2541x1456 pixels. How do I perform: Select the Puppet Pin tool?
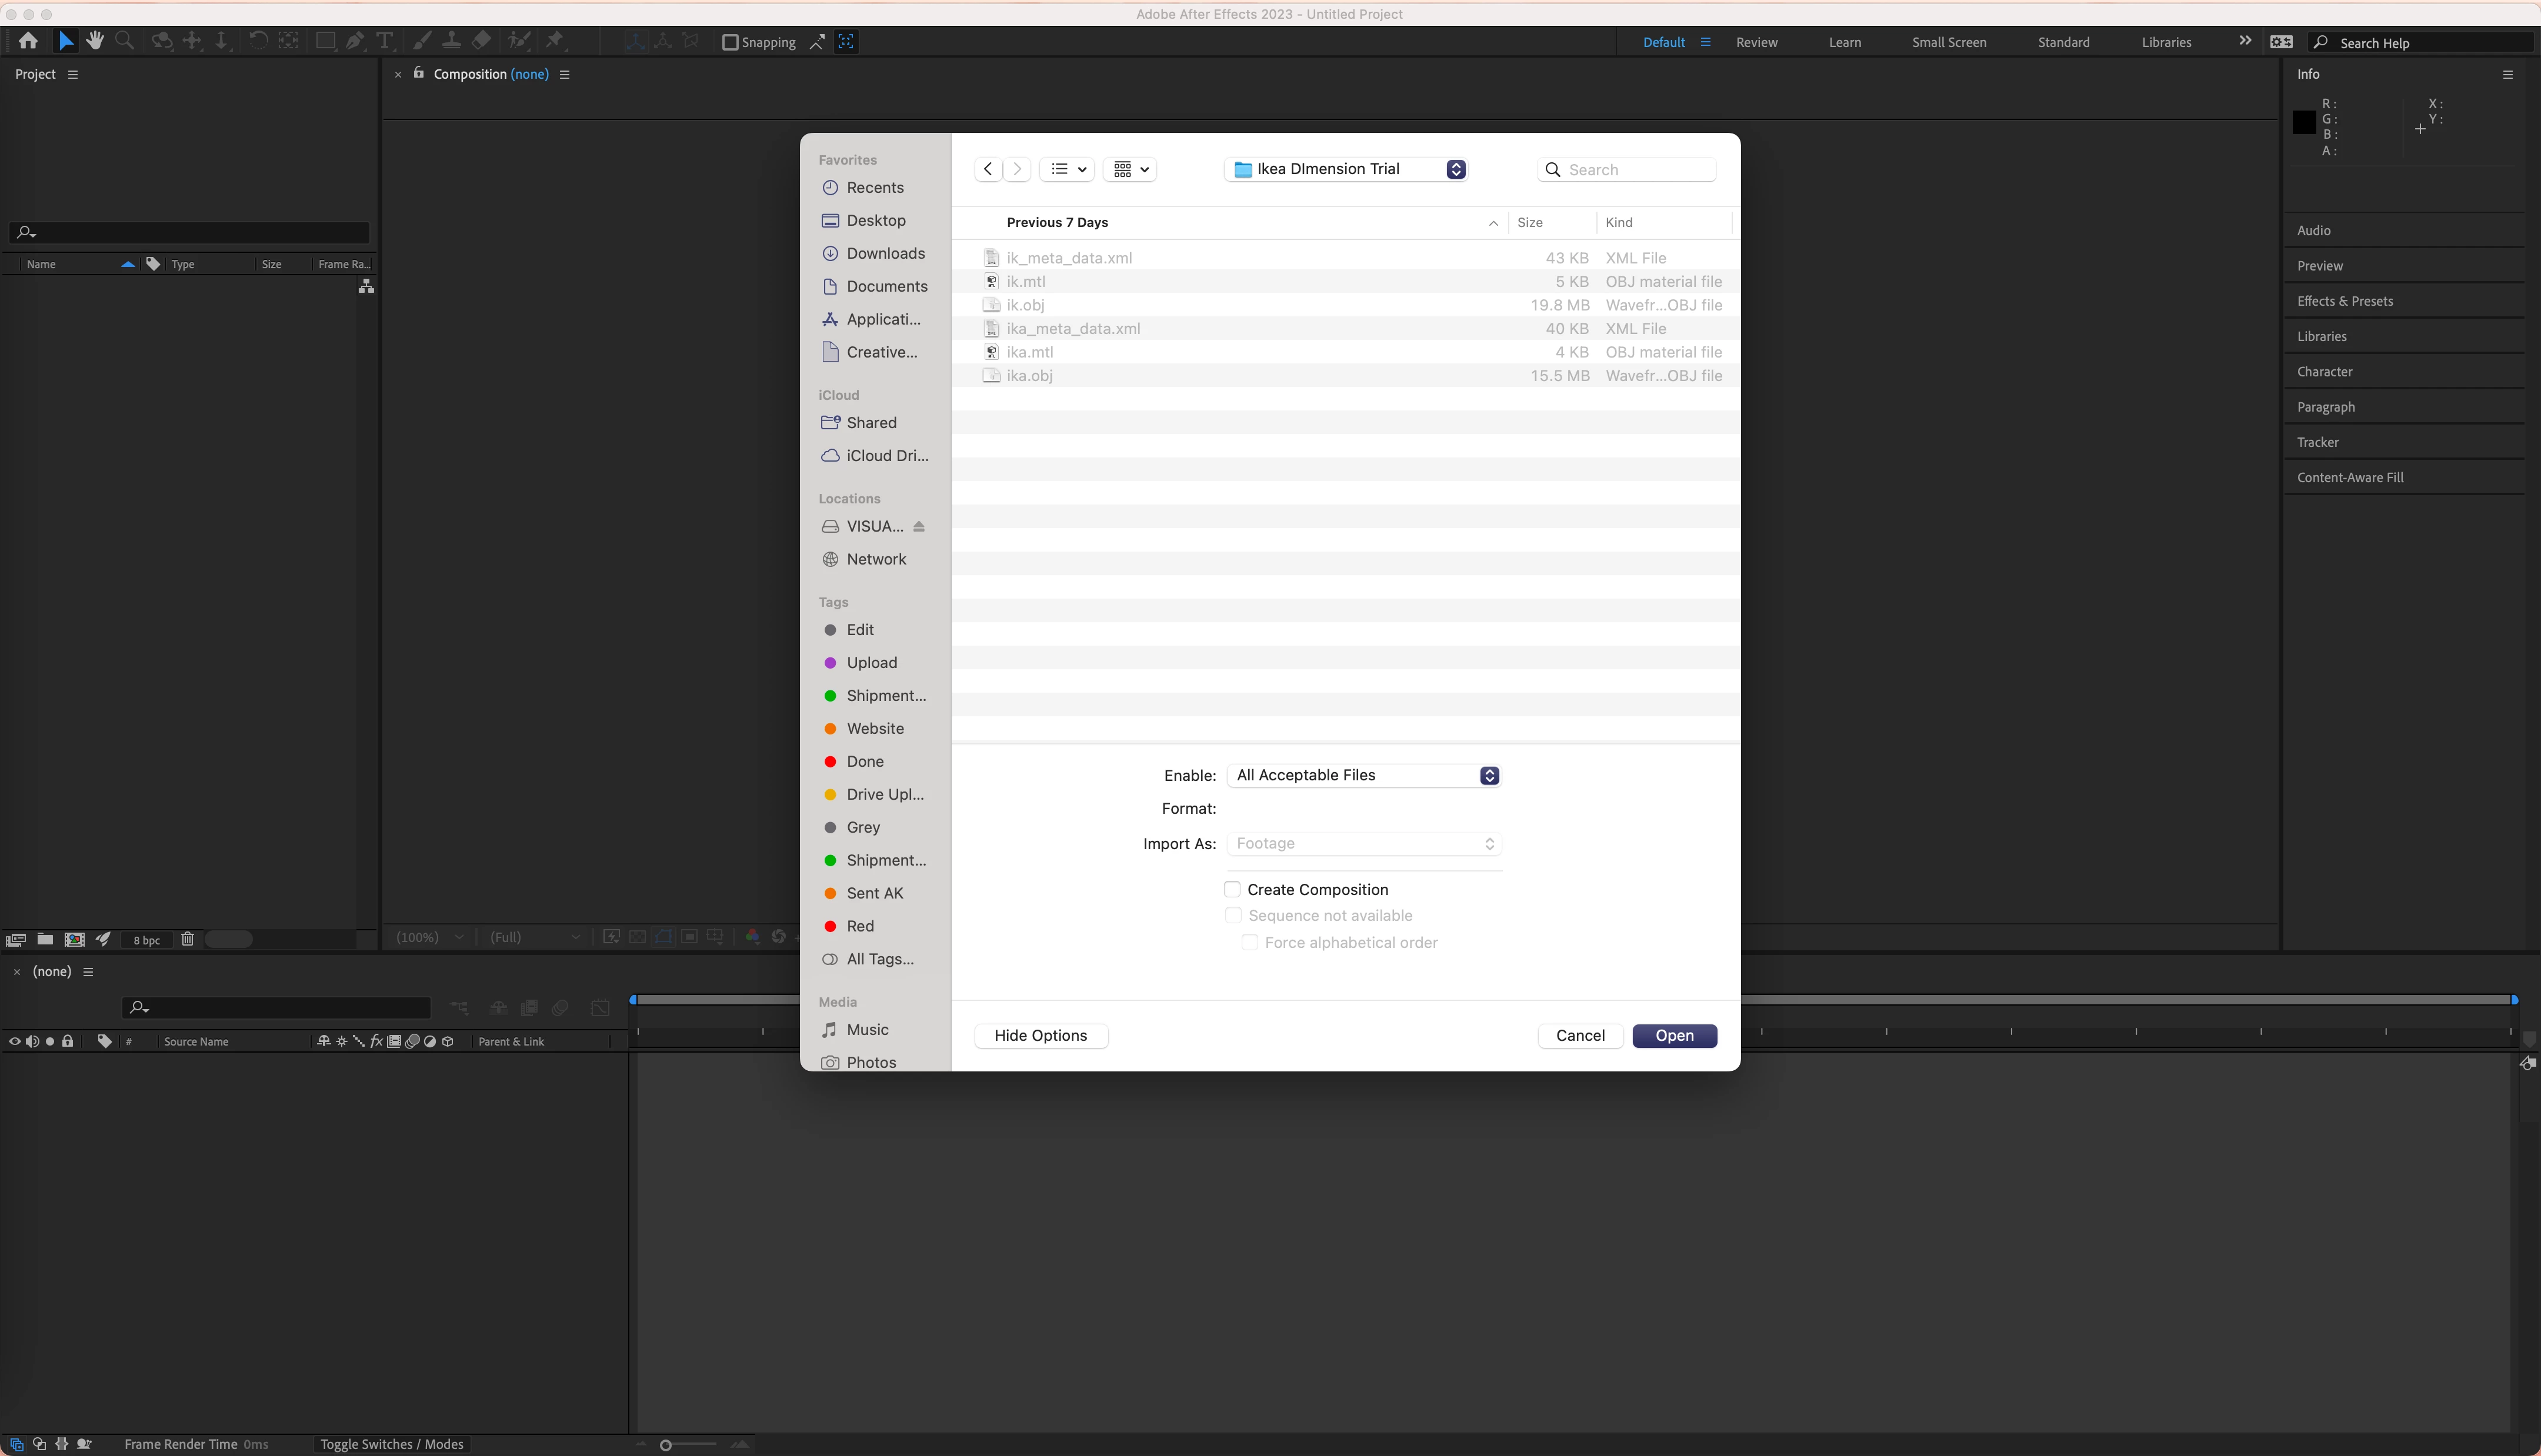pos(555,41)
